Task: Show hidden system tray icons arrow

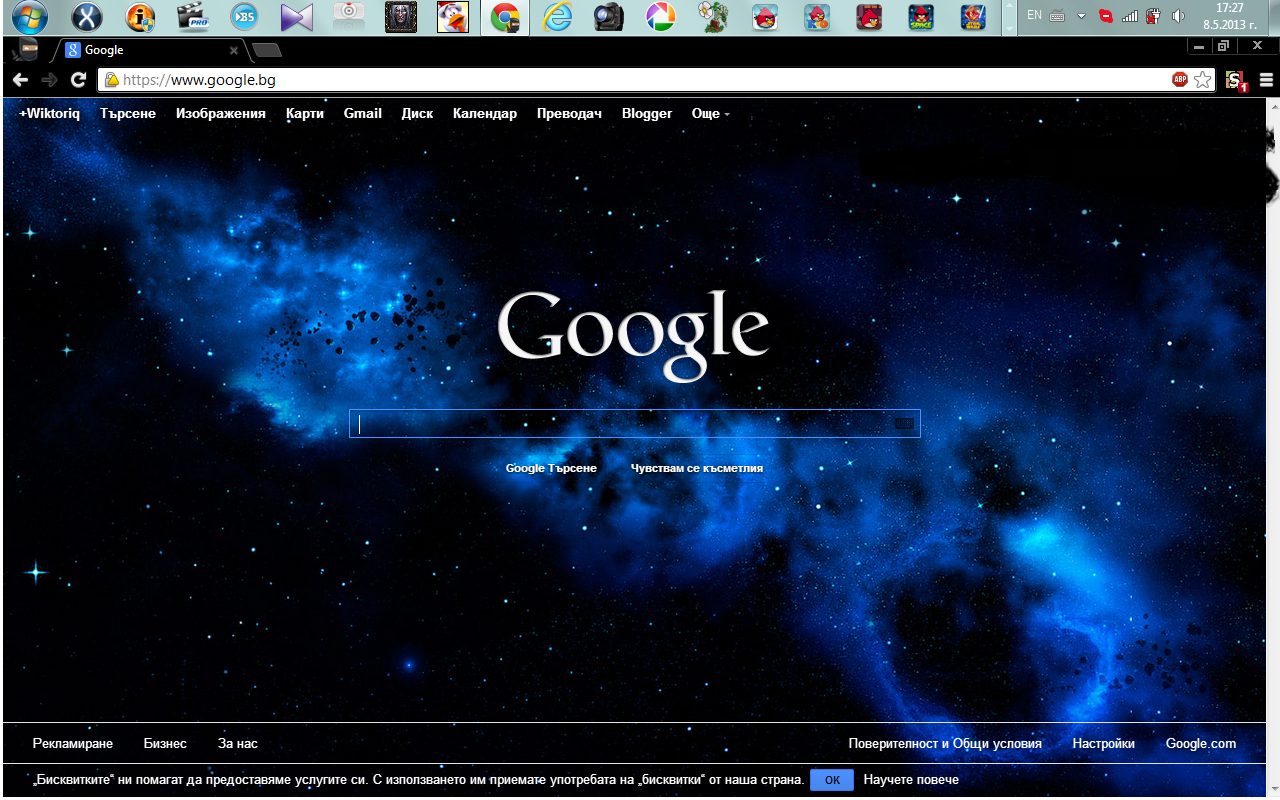Action: coord(1081,16)
